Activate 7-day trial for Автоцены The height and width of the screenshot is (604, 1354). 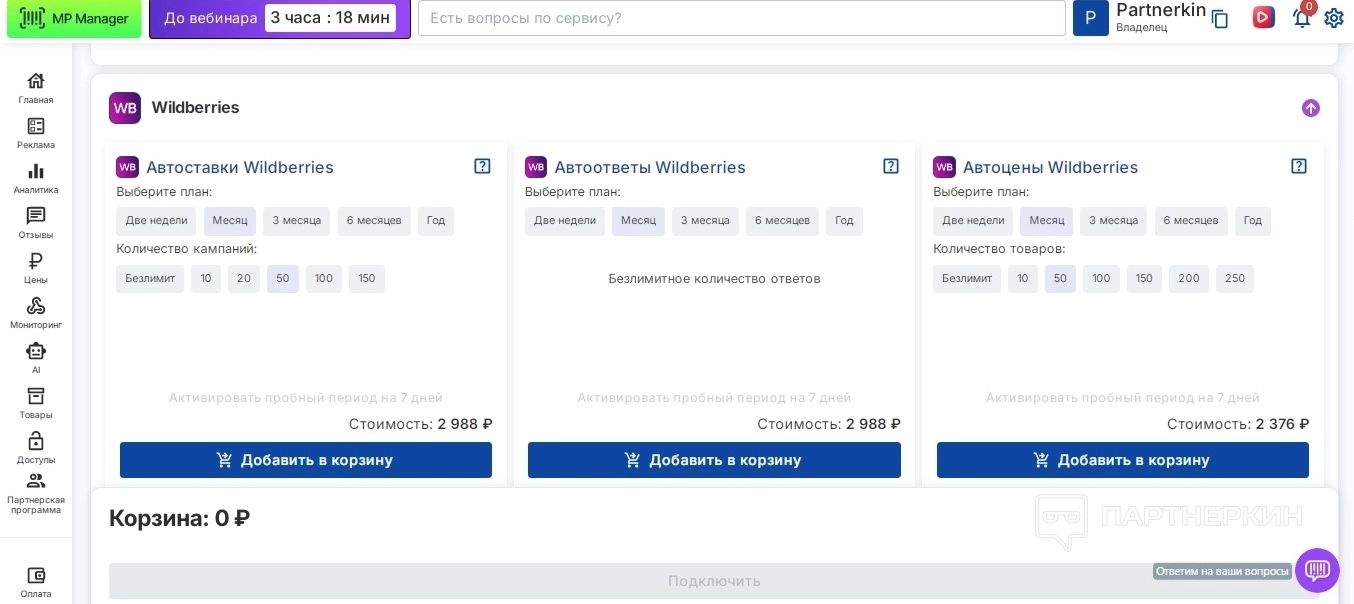1123,398
